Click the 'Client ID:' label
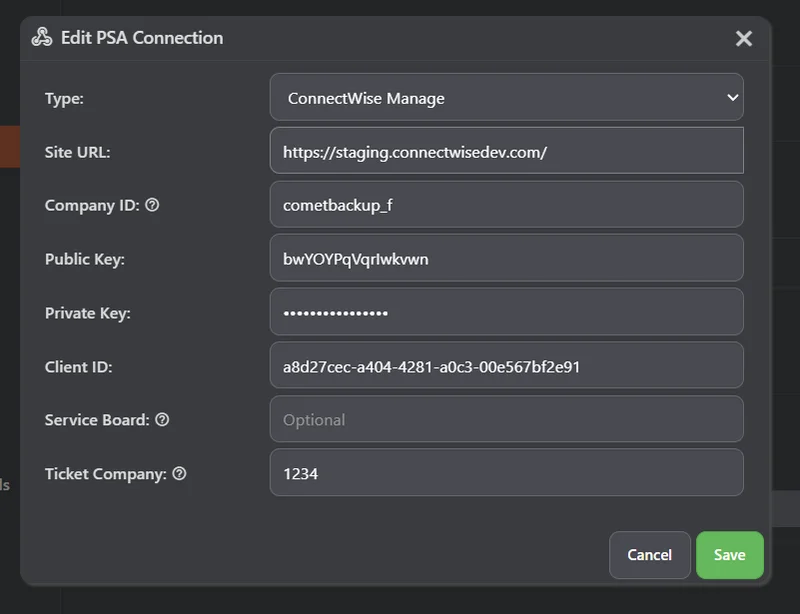 point(79,367)
